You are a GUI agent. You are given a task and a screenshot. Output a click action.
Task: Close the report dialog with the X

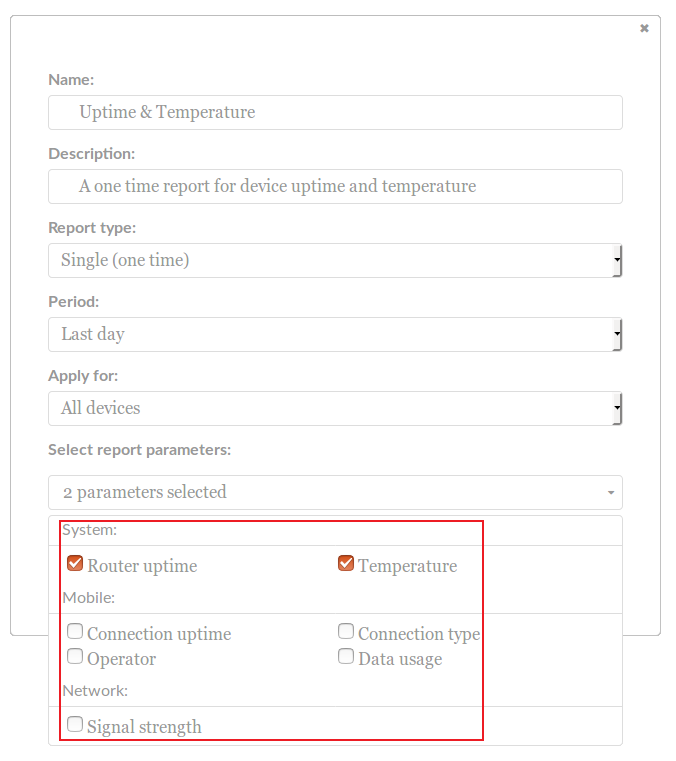tap(644, 28)
